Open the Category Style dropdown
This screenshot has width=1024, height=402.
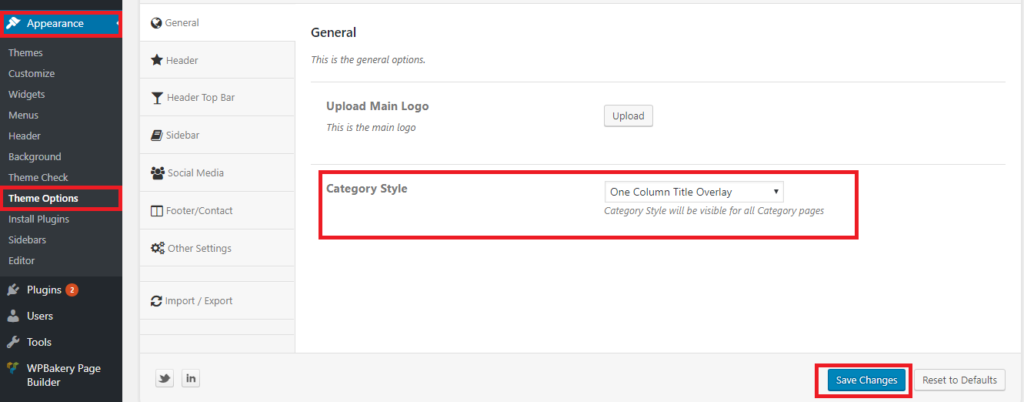point(694,191)
